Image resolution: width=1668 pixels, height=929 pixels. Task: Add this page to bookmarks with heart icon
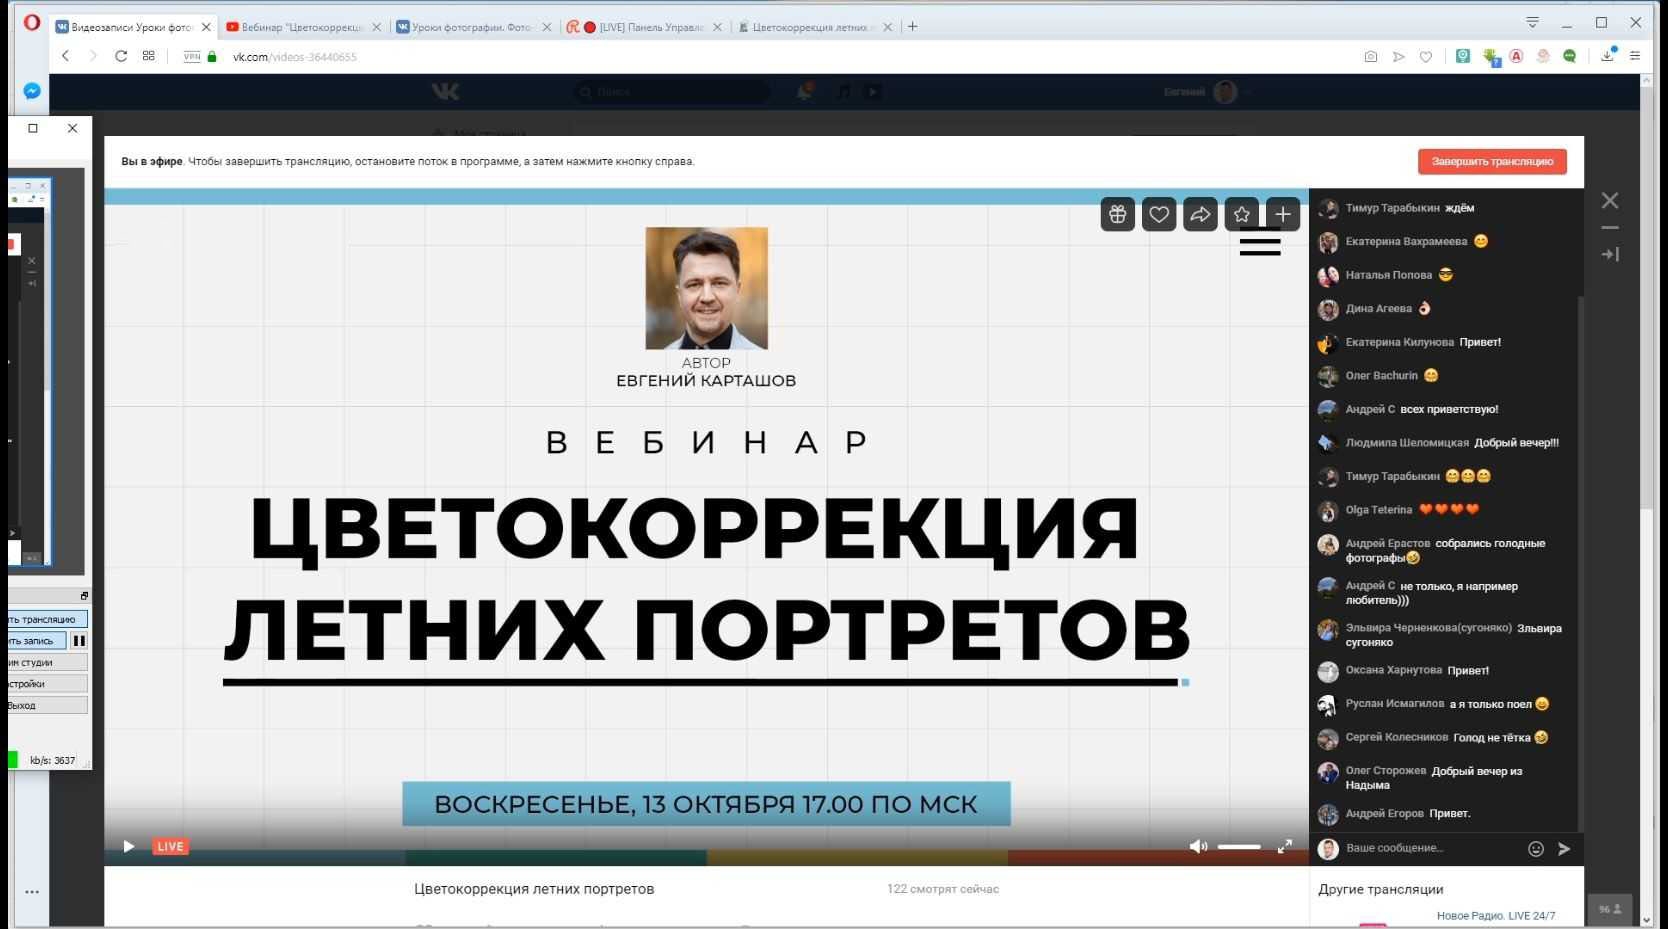[1426, 57]
